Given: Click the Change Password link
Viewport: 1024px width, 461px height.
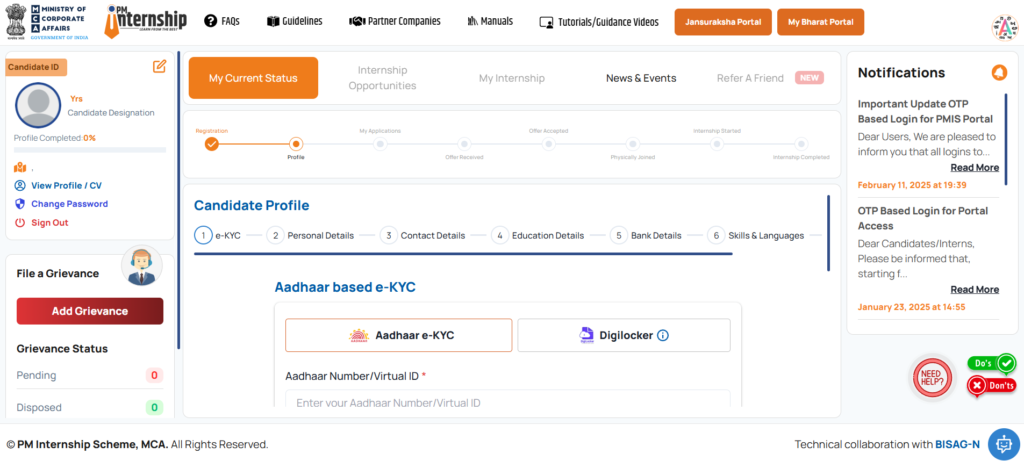Looking at the screenshot, I should [x=70, y=204].
